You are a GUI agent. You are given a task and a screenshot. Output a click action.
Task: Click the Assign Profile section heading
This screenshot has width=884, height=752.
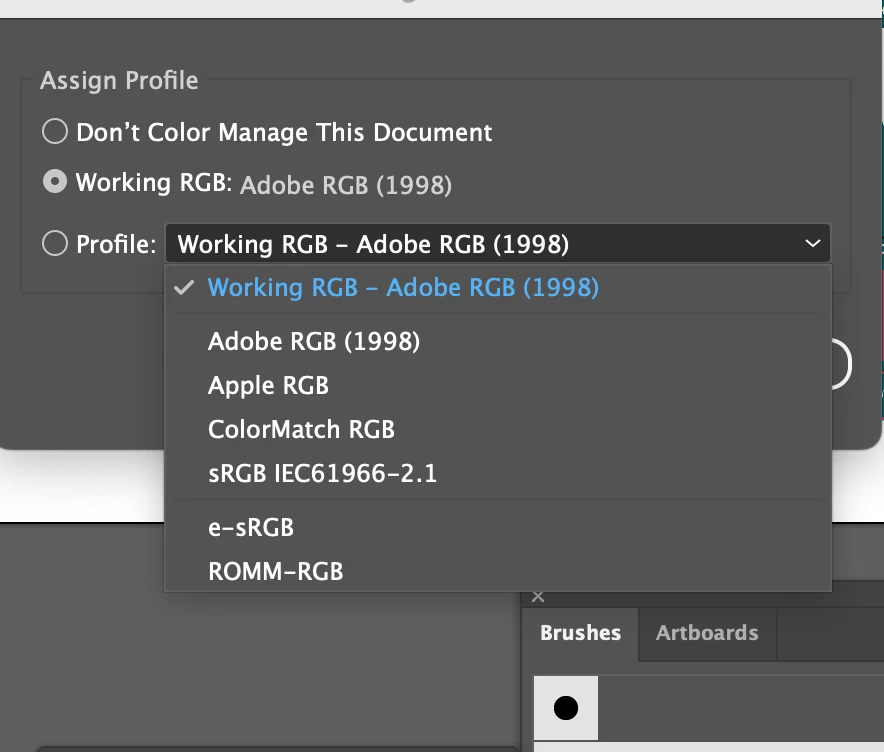coord(119,81)
